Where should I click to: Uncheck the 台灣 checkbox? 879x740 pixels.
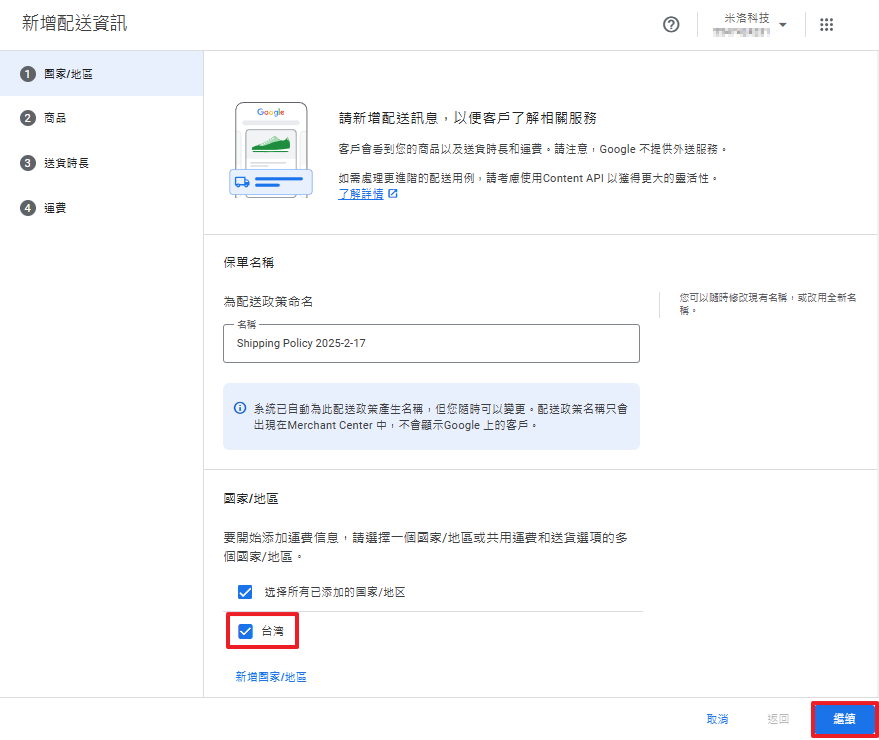point(245,631)
